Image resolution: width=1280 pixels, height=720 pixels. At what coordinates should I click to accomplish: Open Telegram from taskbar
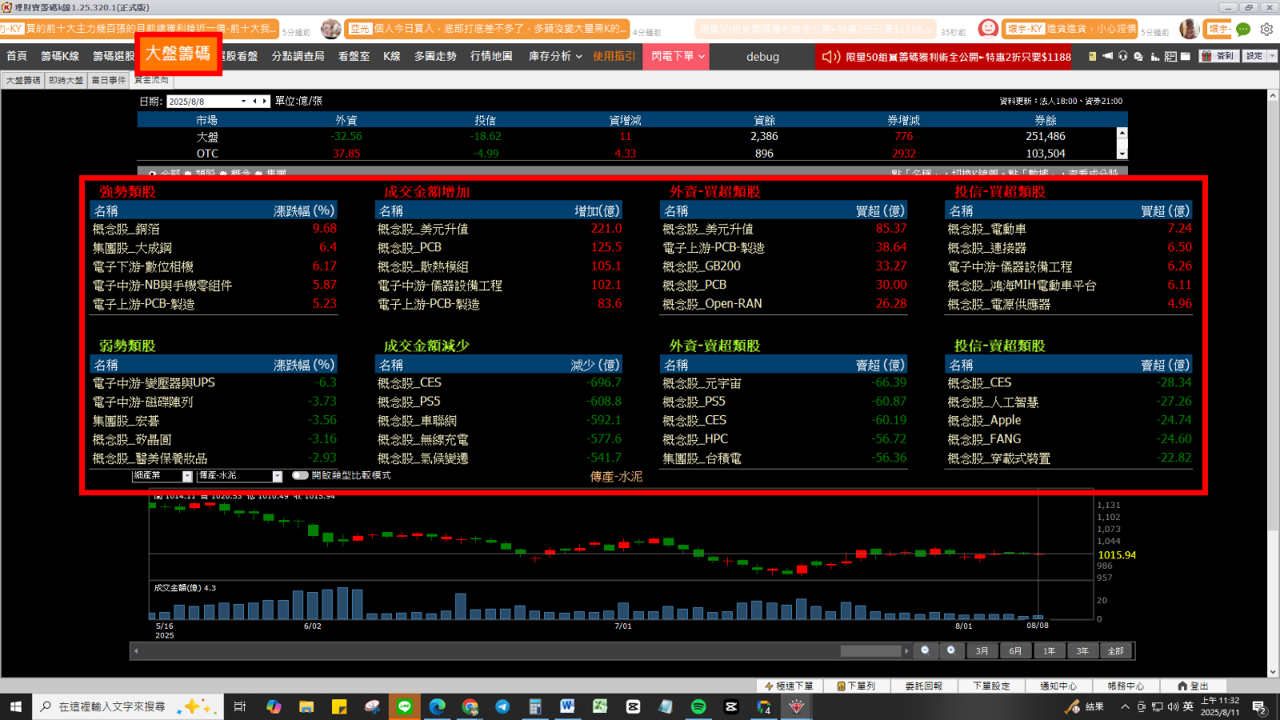coord(502,706)
